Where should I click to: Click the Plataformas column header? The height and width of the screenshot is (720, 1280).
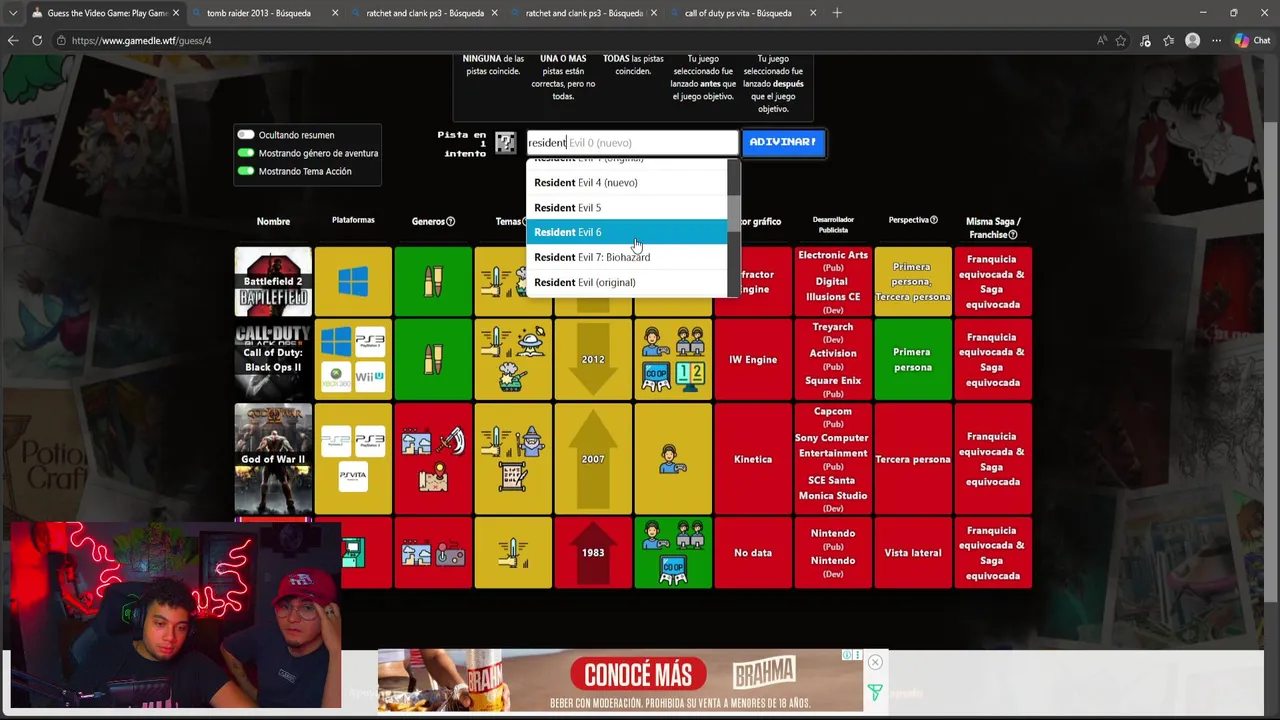click(353, 220)
